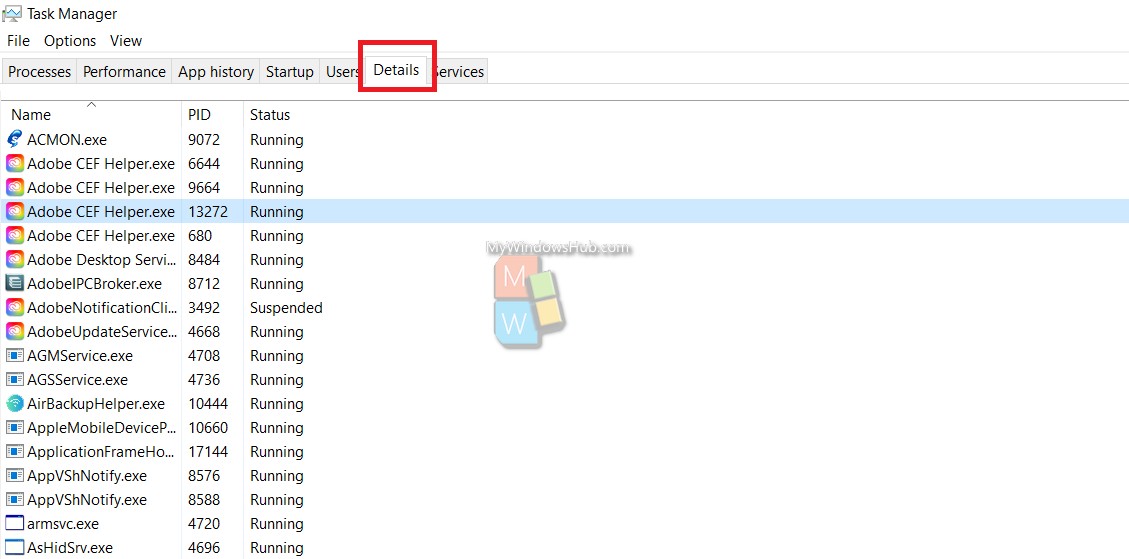Viewport: 1129px width, 559px height.
Task: Select highlighted Adobe CEF Helper.exe PID 13272
Action: coord(101,212)
